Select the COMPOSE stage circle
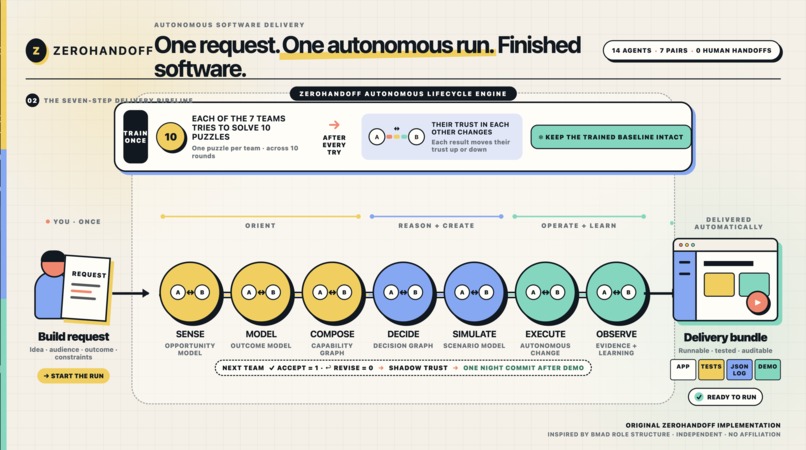This screenshot has width=806, height=450. click(x=332, y=293)
